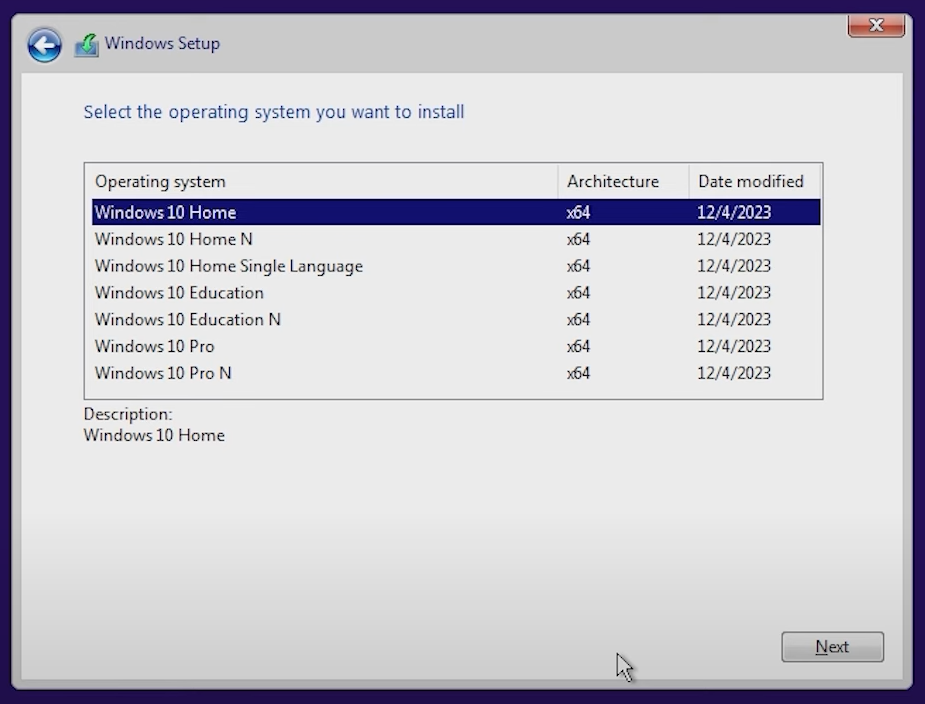The image size is (925, 704).
Task: Sort the list by Operating system column
Action: 160,181
